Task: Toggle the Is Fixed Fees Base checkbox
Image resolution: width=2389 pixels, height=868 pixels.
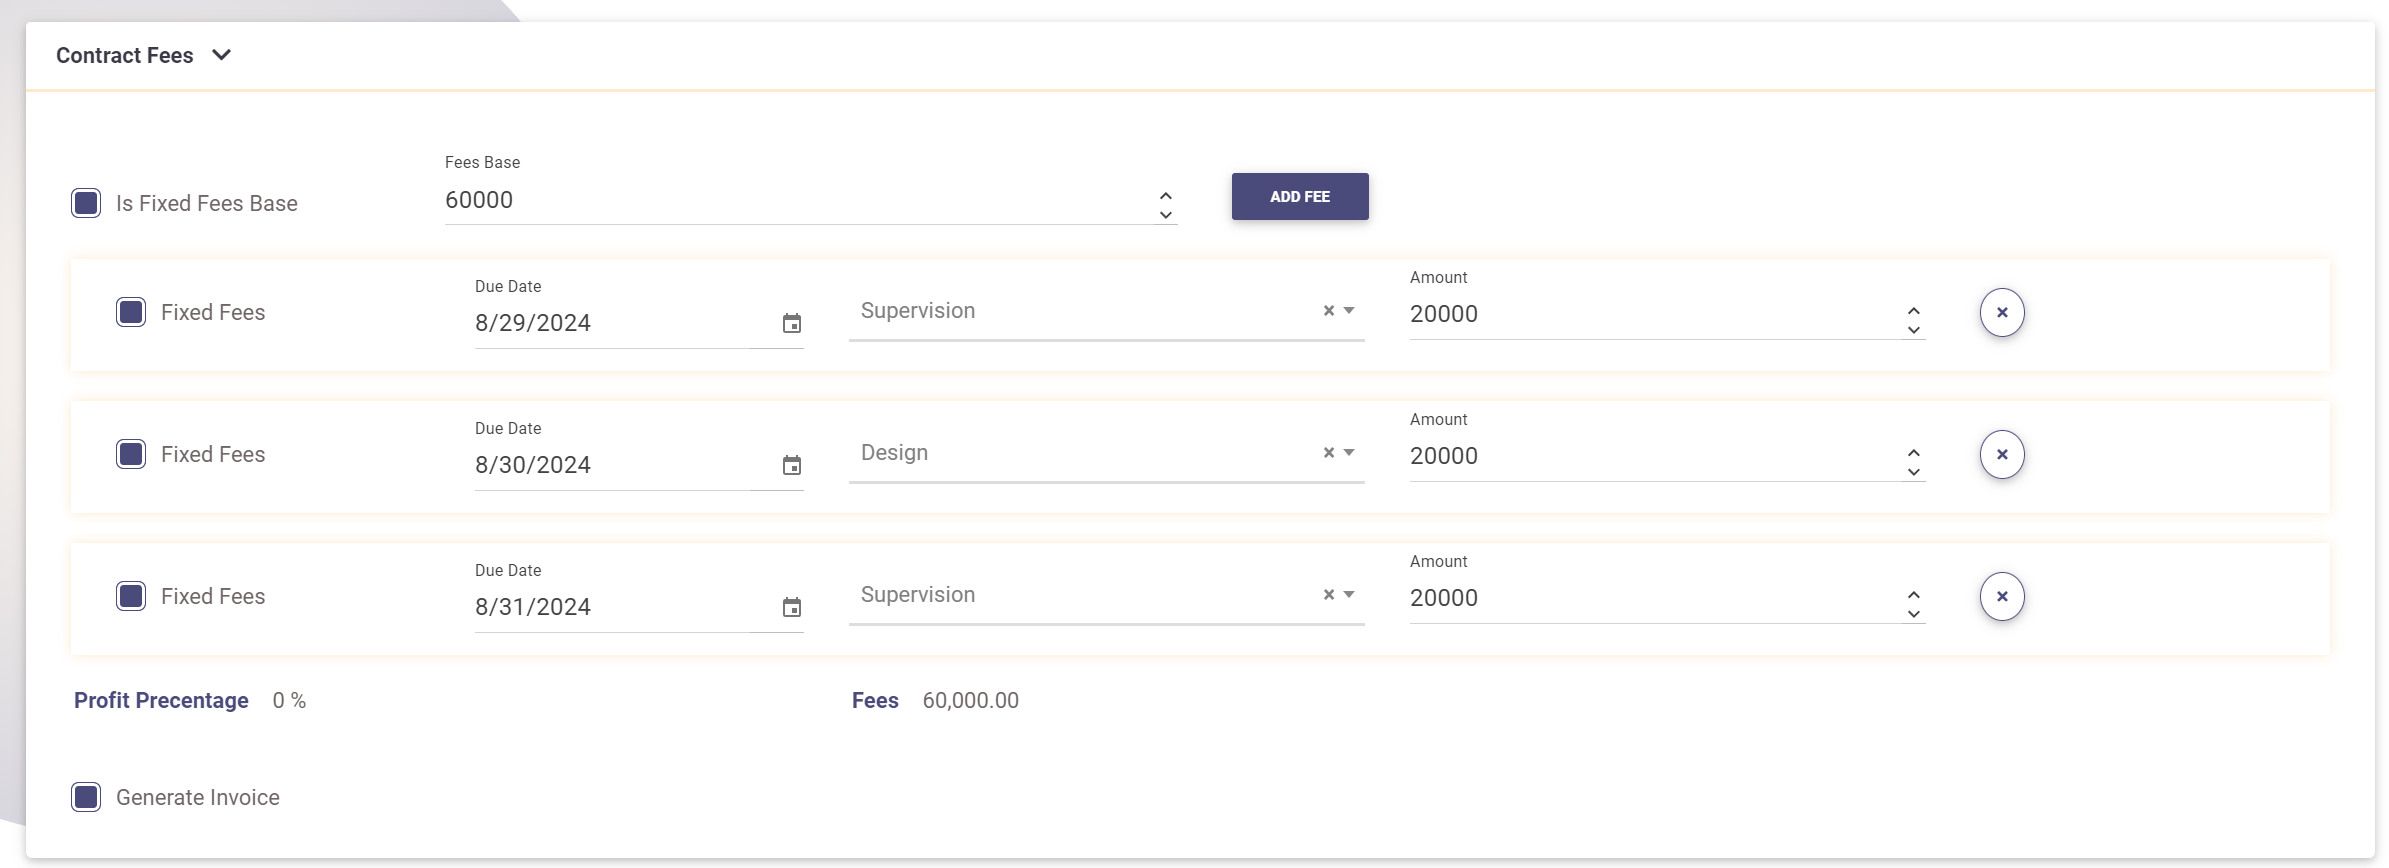Action: (x=86, y=203)
